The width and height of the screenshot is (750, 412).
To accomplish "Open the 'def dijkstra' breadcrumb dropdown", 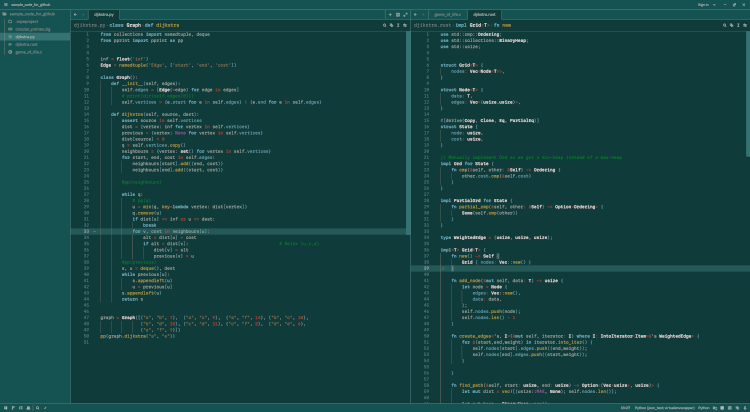I will [x=162, y=25].
